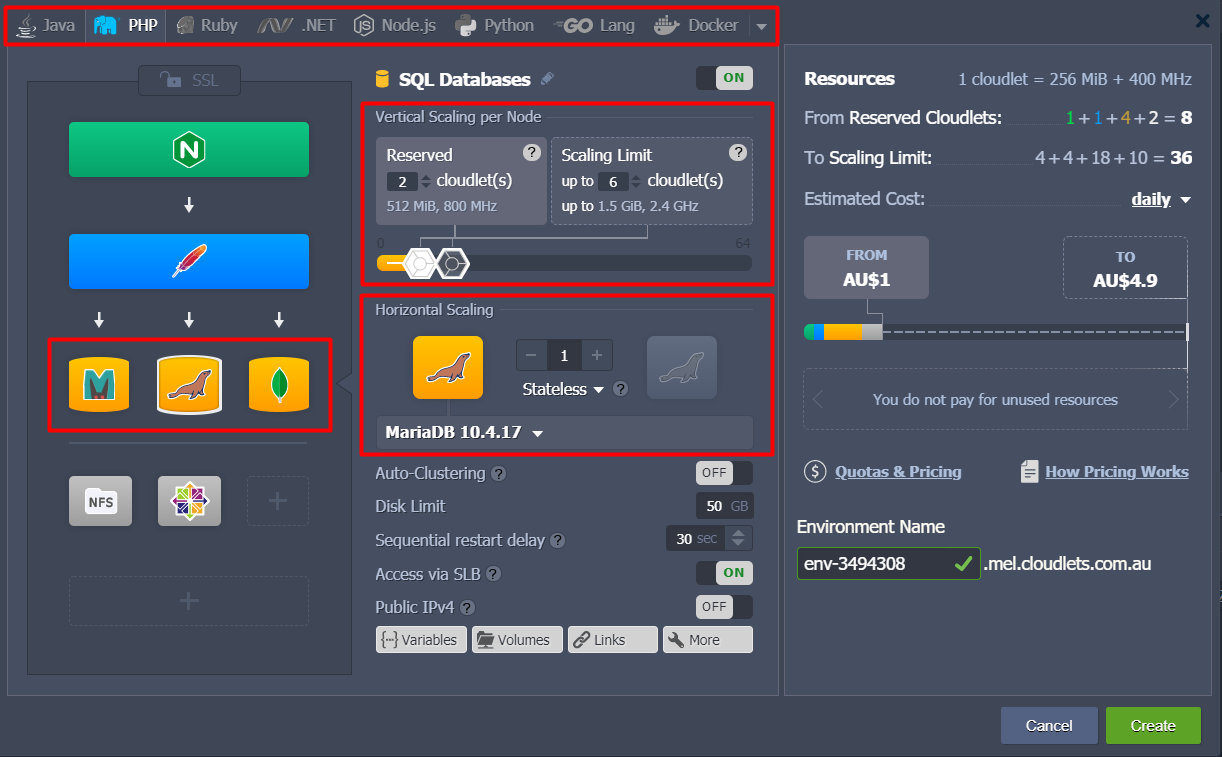Click the Sequential restart delay field
Image resolution: width=1222 pixels, height=757 pixels.
point(697,539)
